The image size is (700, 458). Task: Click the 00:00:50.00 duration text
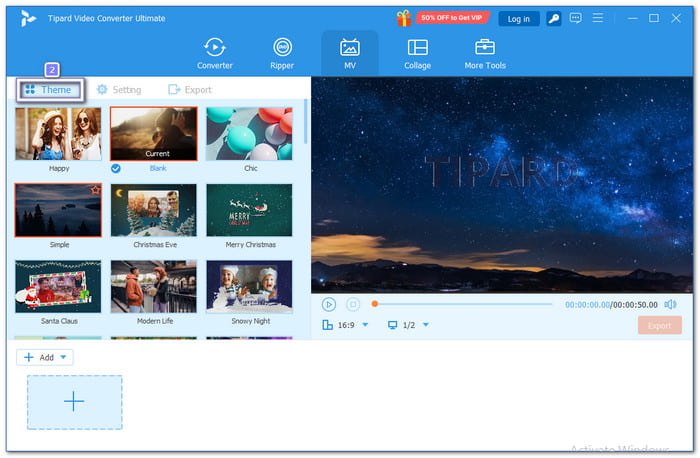pyautogui.click(x=635, y=305)
